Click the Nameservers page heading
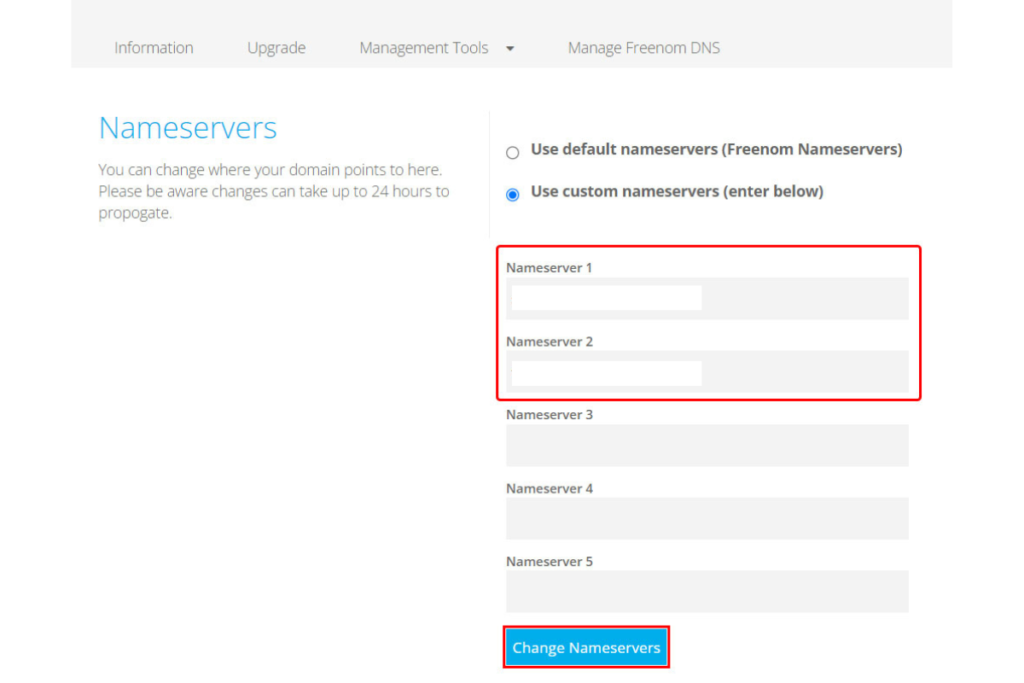The height and width of the screenshot is (683, 1024). (x=188, y=128)
